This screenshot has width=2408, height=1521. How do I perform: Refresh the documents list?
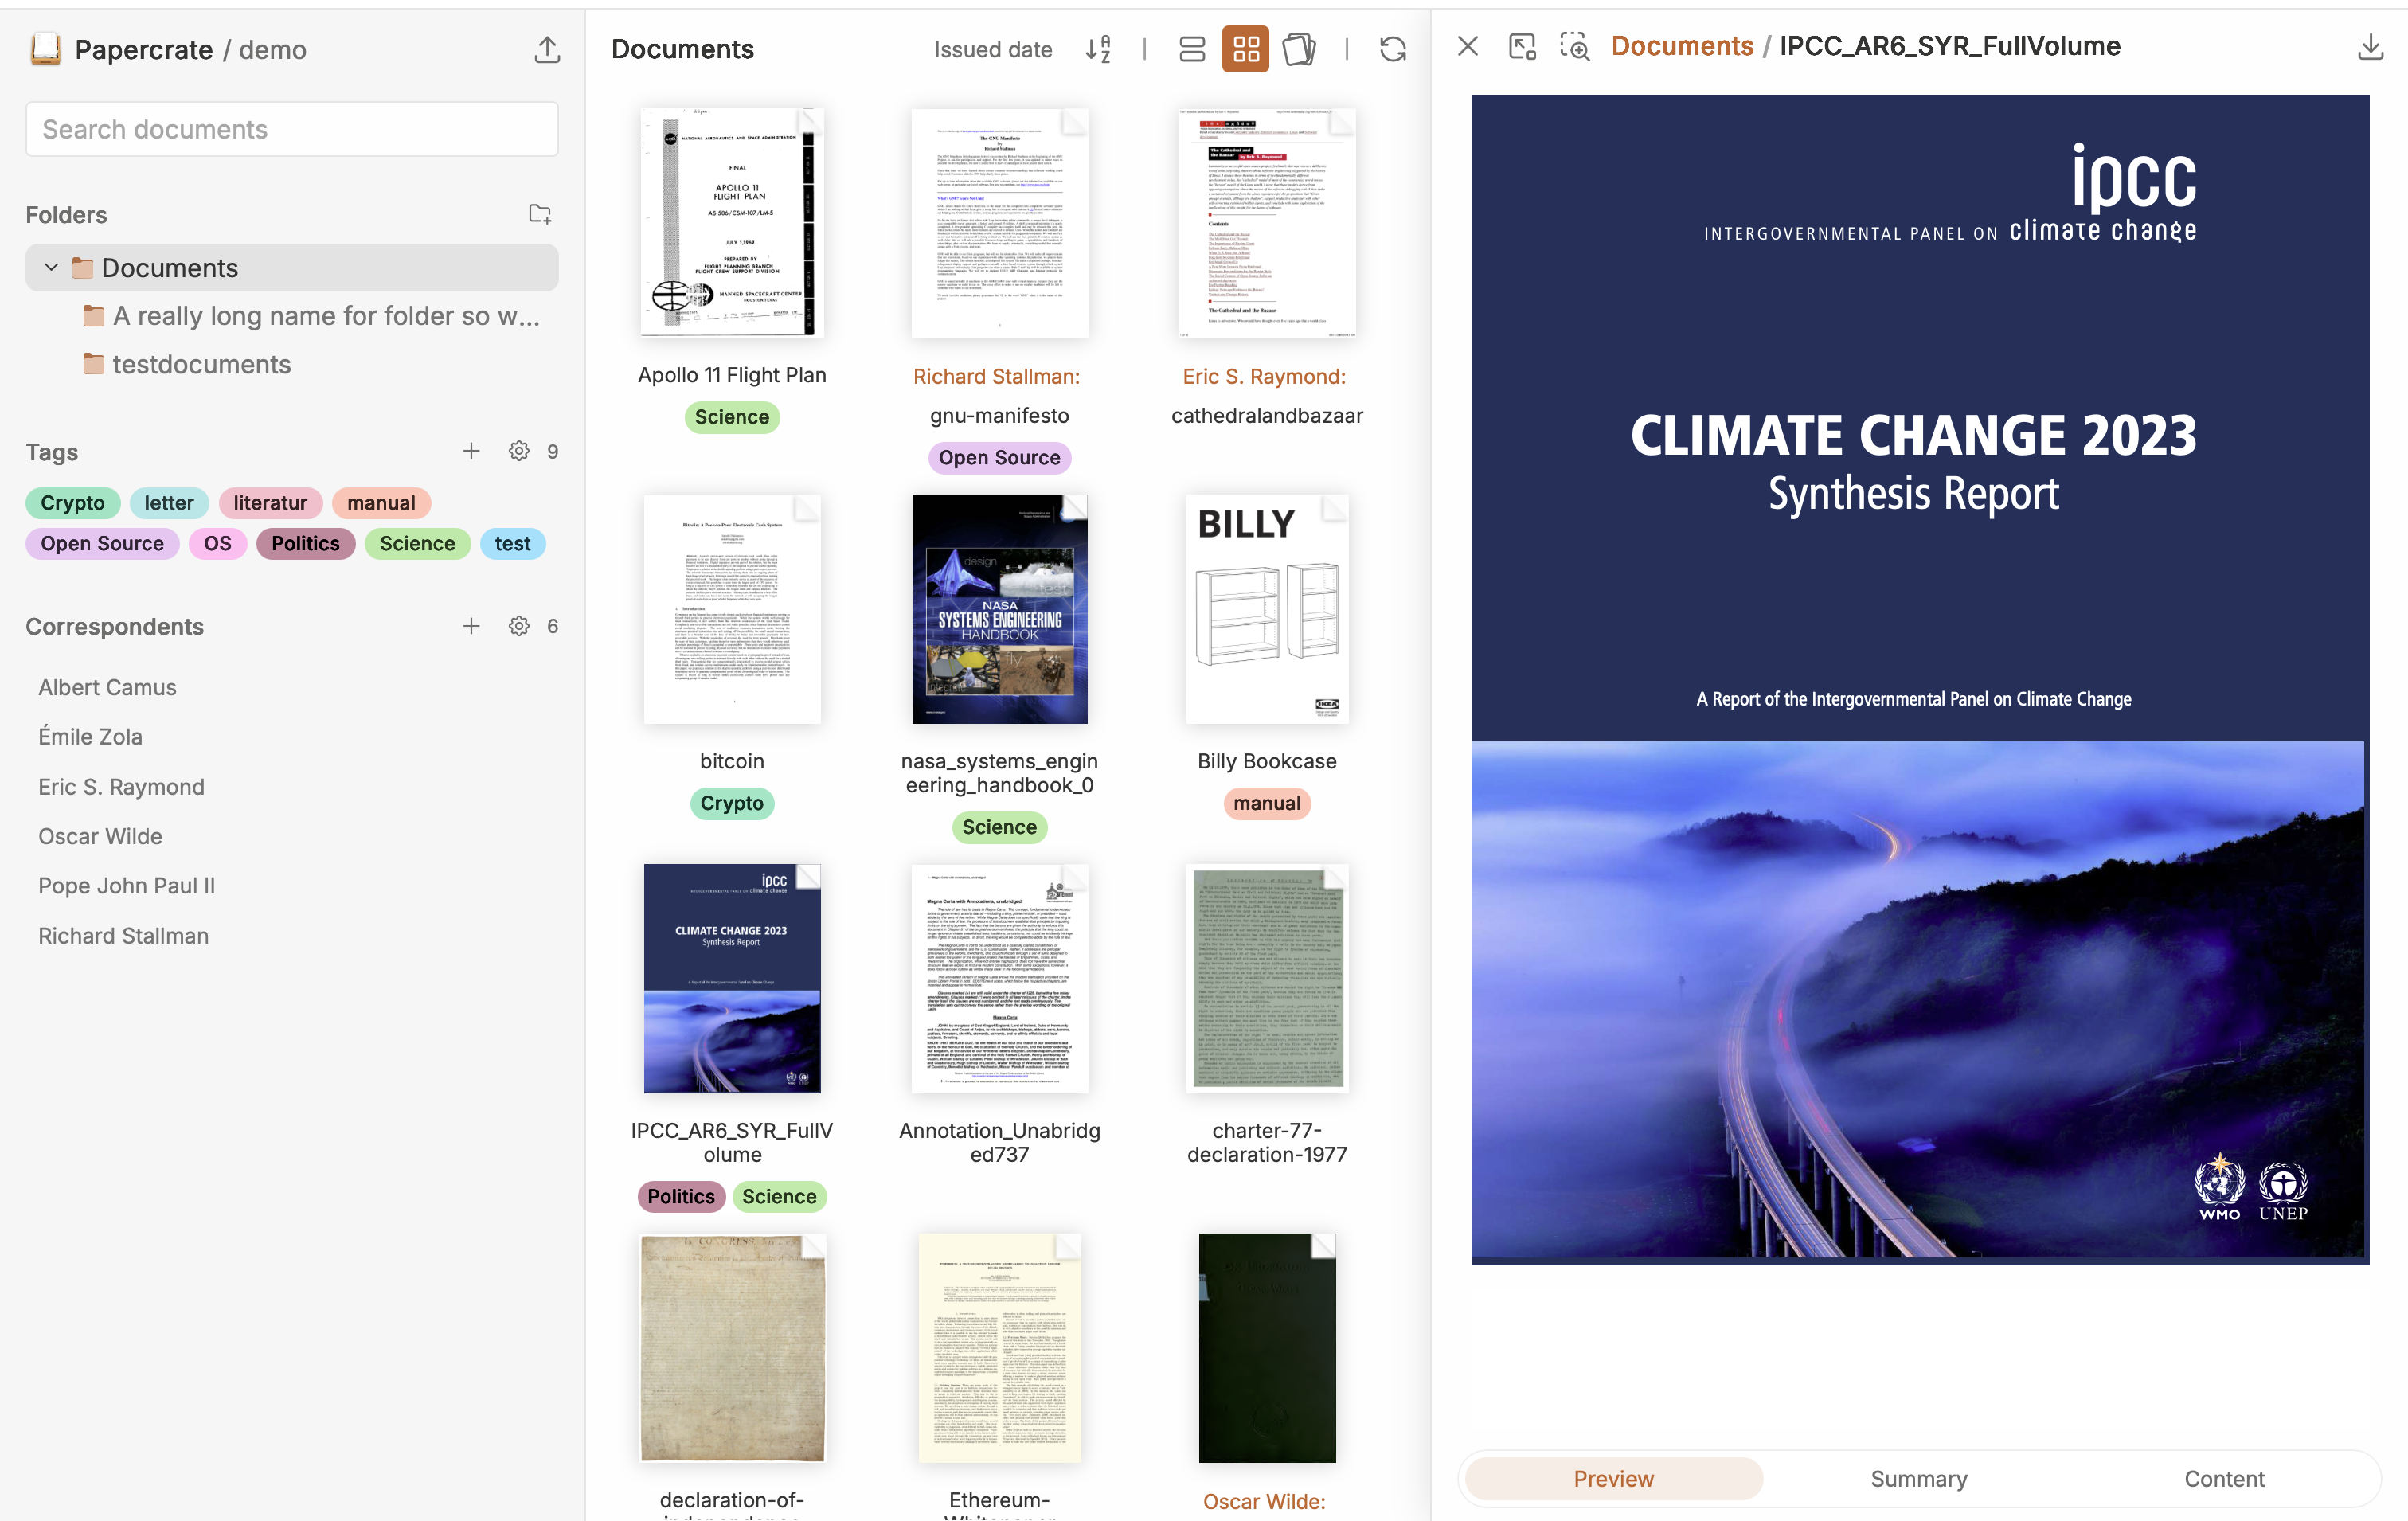[x=1394, y=48]
